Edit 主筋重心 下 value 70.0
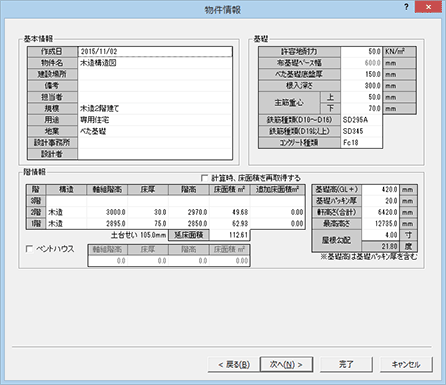The height and width of the screenshot is (385, 446). coord(361,108)
